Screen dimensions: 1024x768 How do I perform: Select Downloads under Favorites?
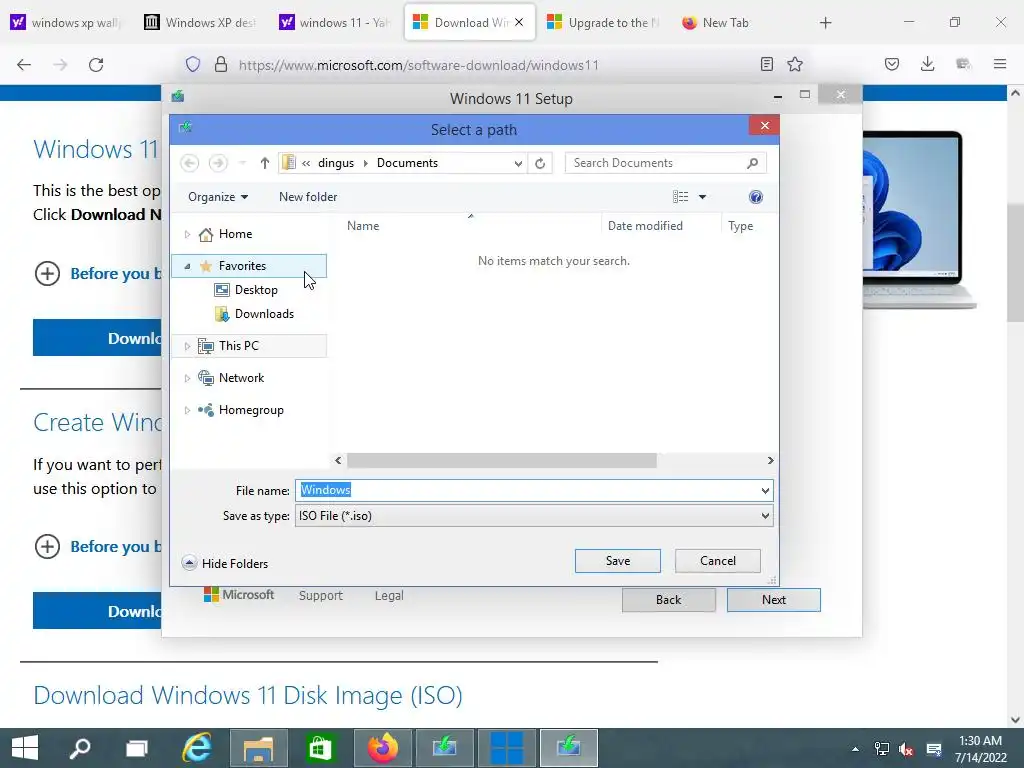[264, 314]
